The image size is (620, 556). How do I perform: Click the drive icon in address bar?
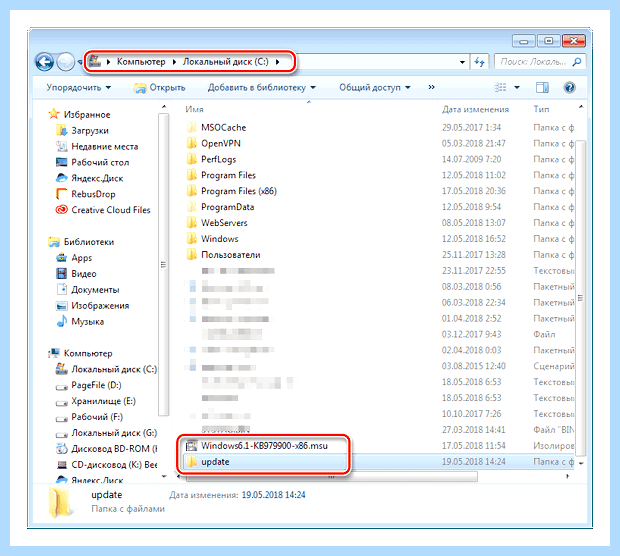tap(95, 61)
